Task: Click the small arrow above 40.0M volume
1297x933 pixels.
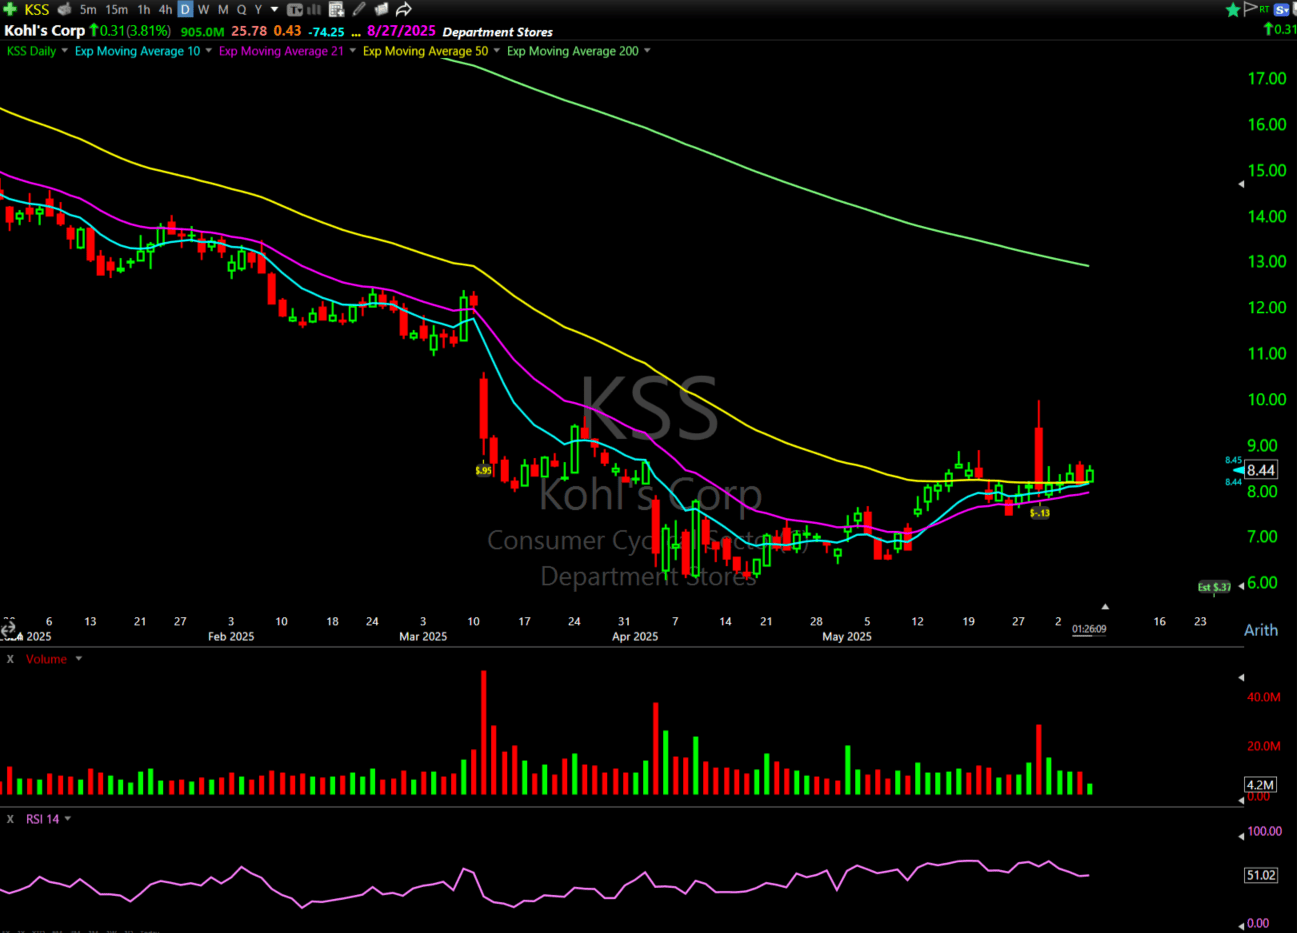Action: [x=1241, y=677]
